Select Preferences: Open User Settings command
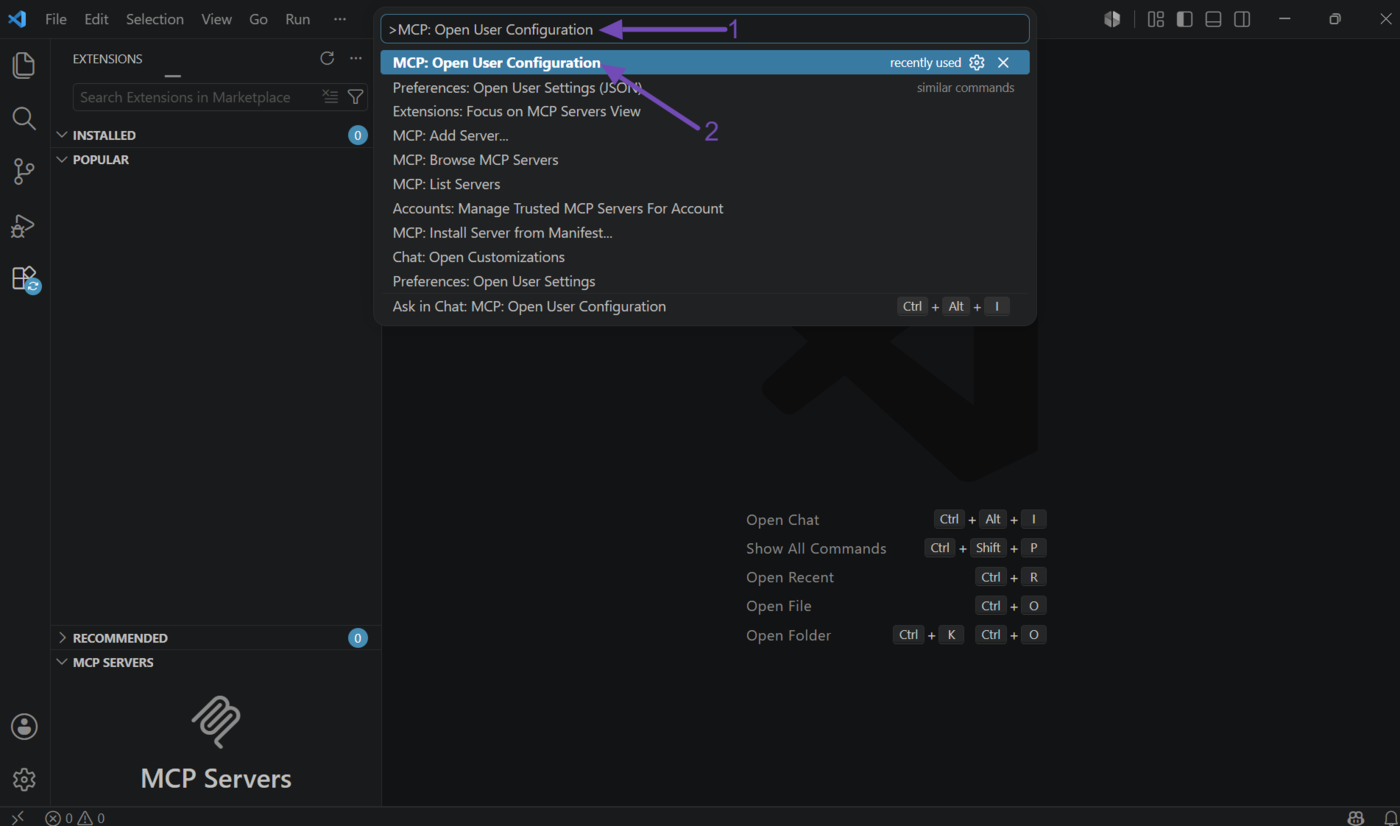Image resolution: width=1400 pixels, height=826 pixels. pos(705,282)
